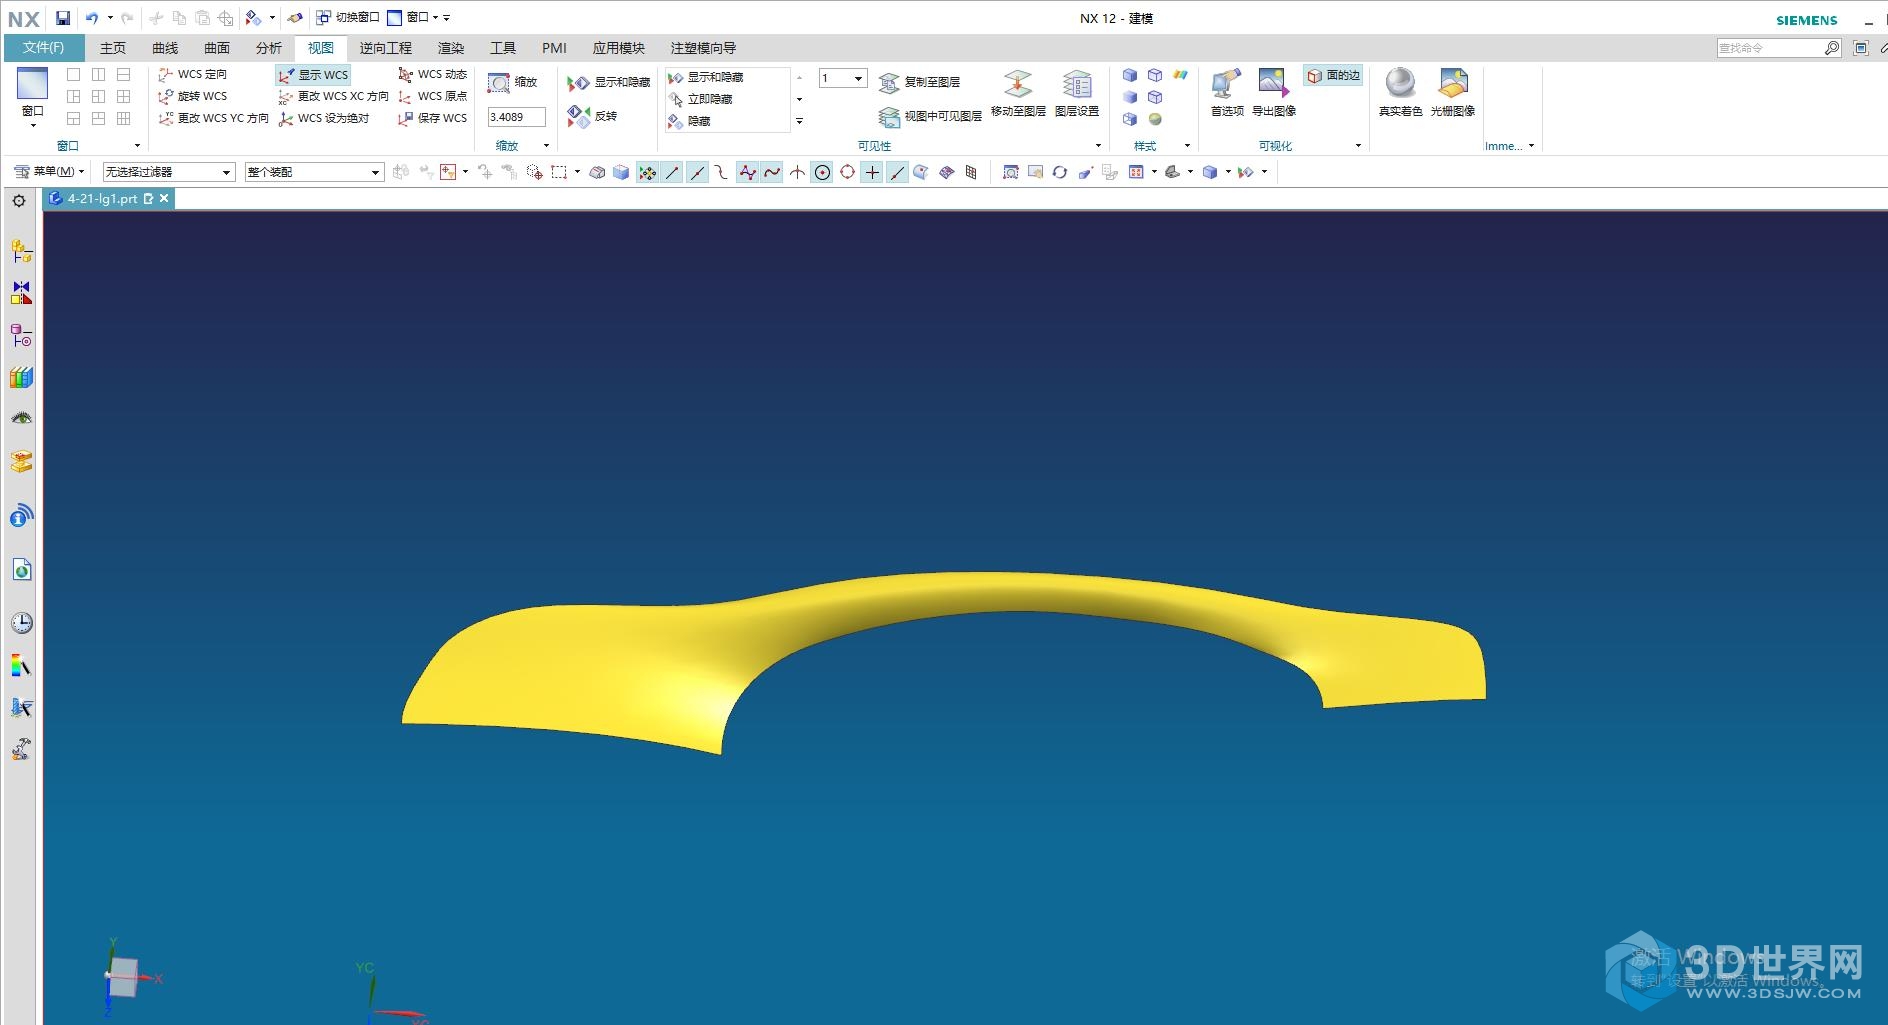The width and height of the screenshot is (1888, 1025).
Task: Open the 应用模块 ribbon tab
Action: (619, 48)
